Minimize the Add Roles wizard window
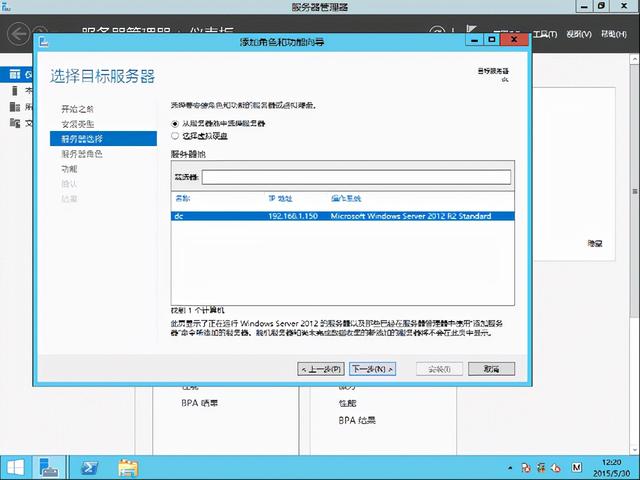Viewport: 640px width, 480px height. point(474,40)
